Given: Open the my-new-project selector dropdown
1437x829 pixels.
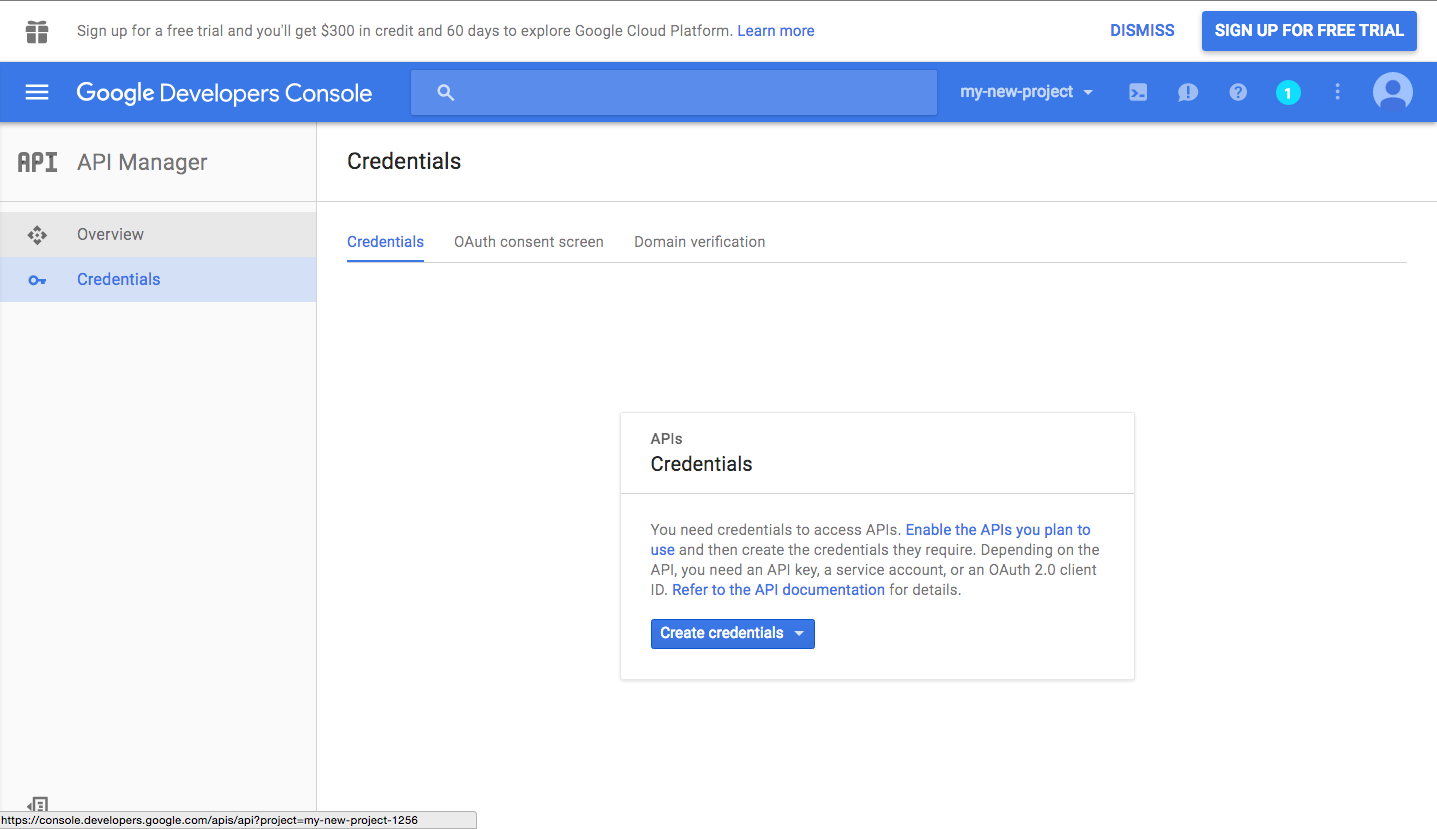Looking at the screenshot, I should coord(1027,92).
